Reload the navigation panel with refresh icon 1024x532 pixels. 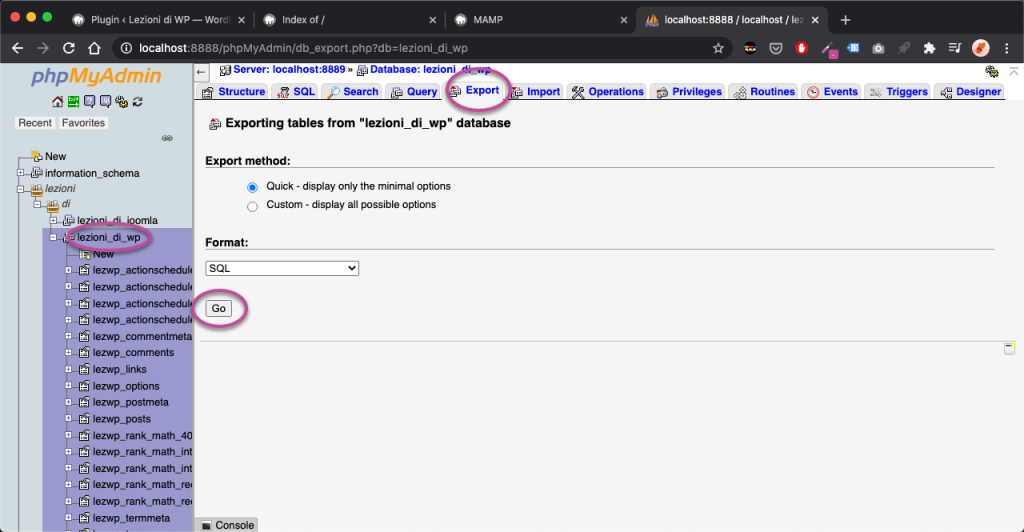coord(137,102)
